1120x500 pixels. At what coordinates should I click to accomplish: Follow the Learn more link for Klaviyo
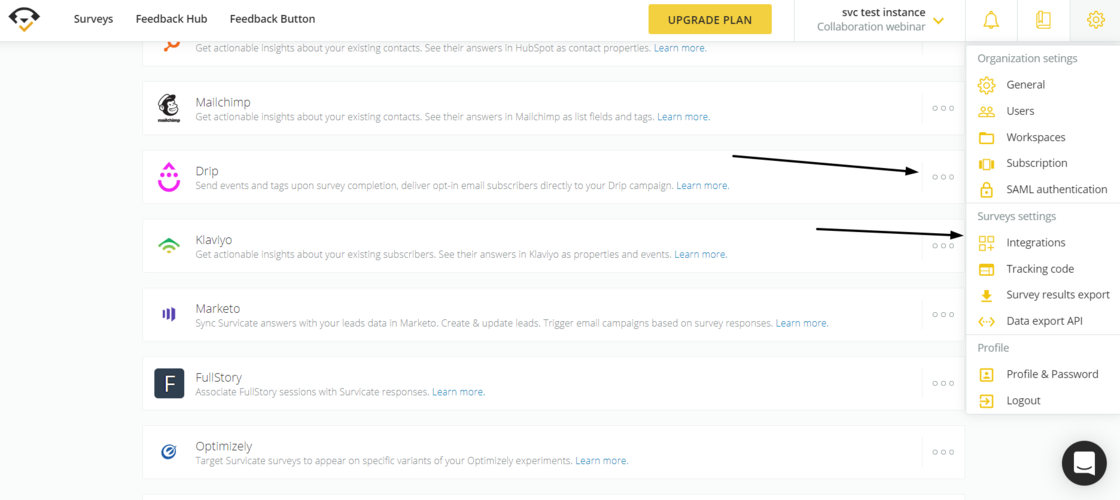700,255
